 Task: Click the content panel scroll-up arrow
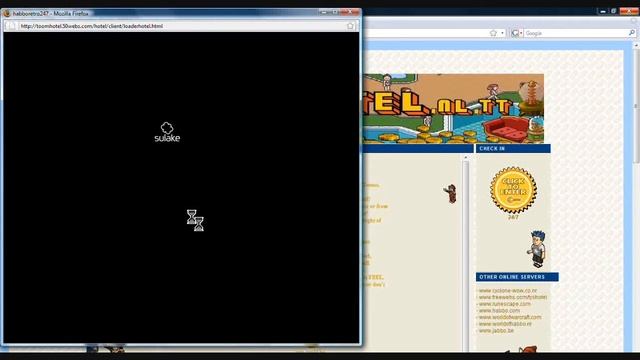[x=466, y=157]
